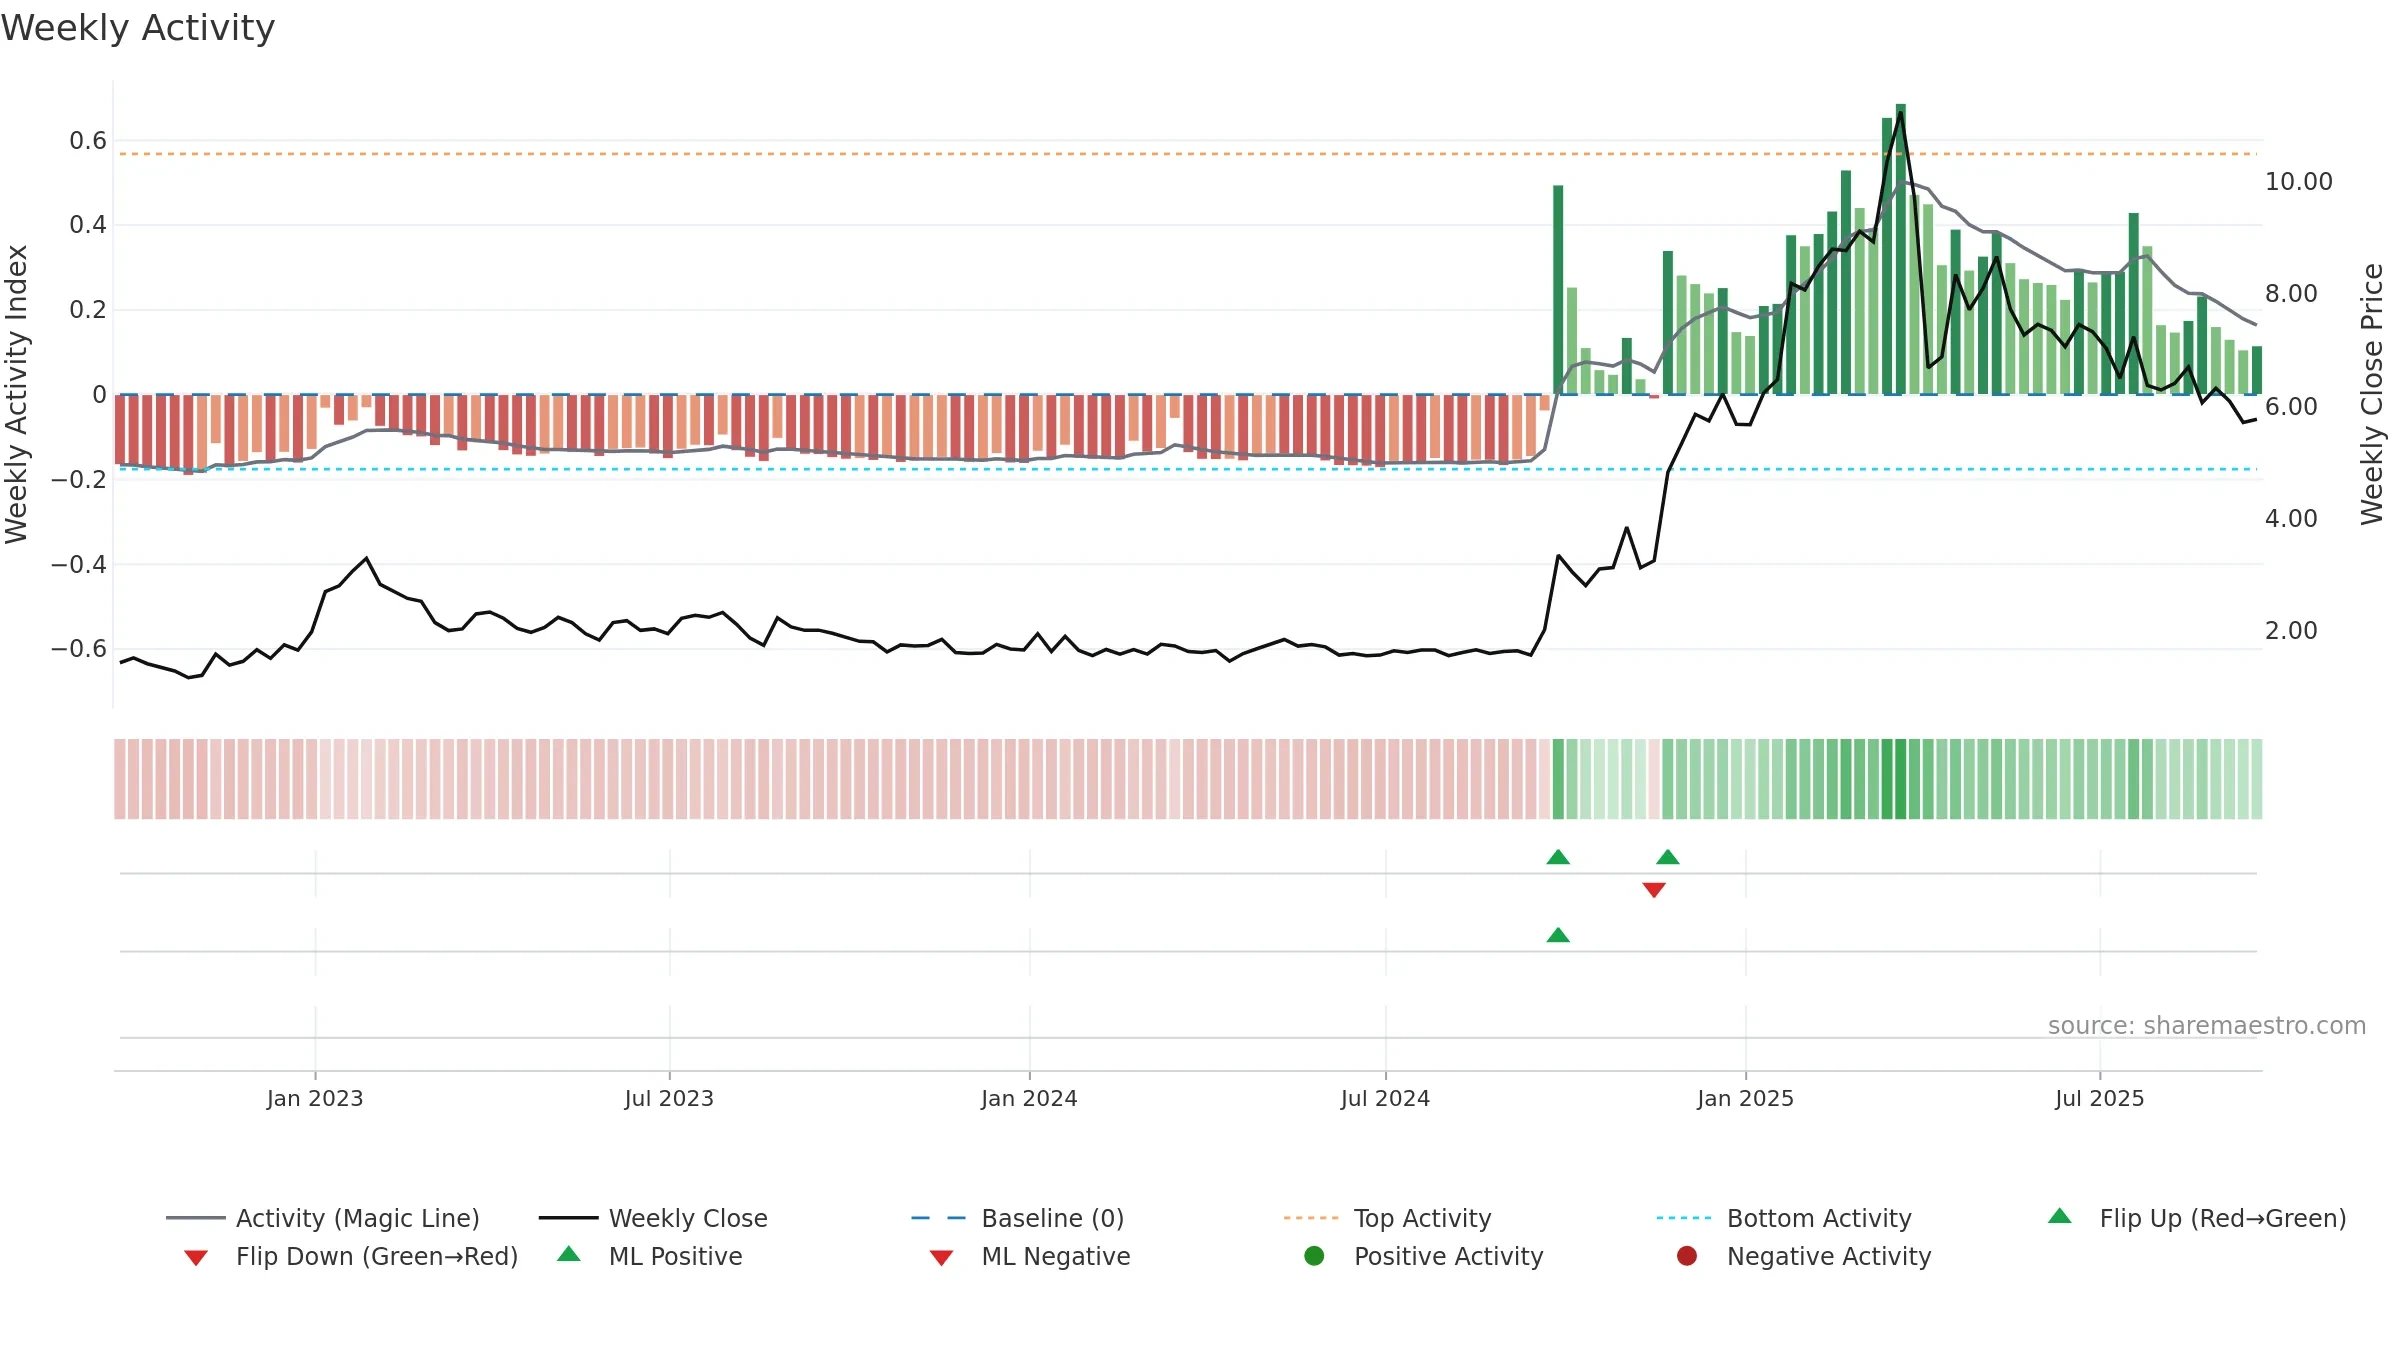
Task: Toggle ML Positive legend entry
Action: [650, 1256]
